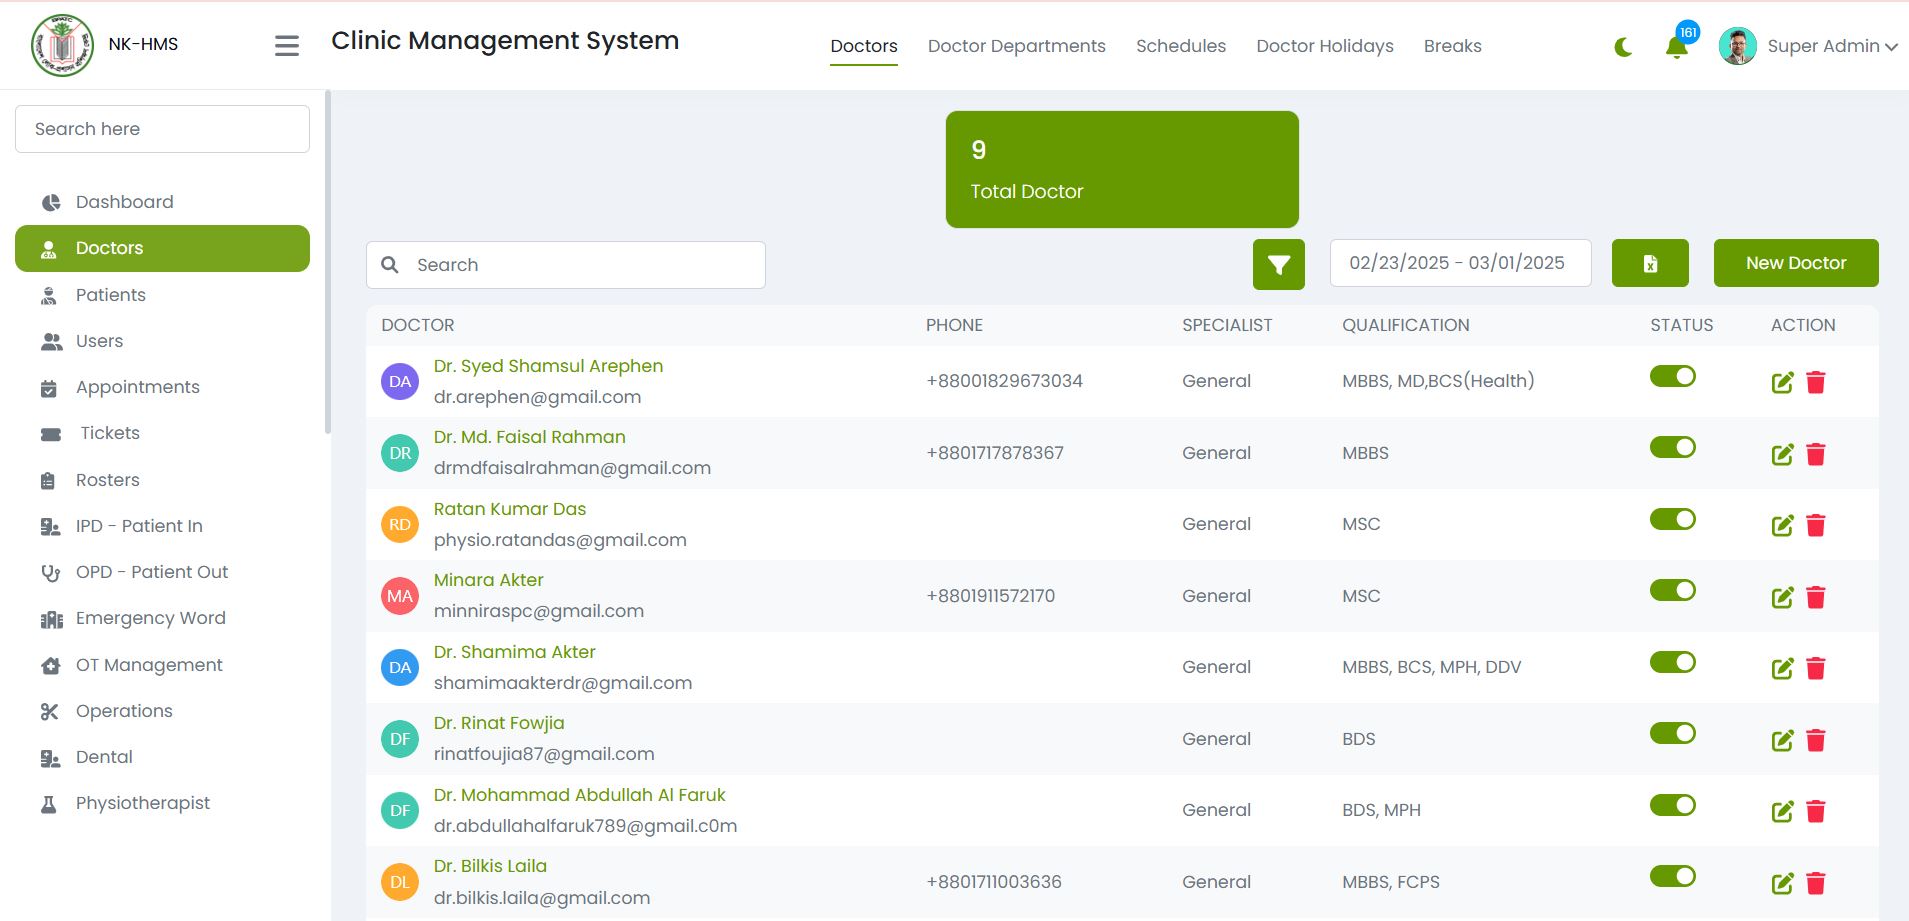Open Dr. Rinat Fowjia profile link
The image size is (1909, 921).
[499, 723]
